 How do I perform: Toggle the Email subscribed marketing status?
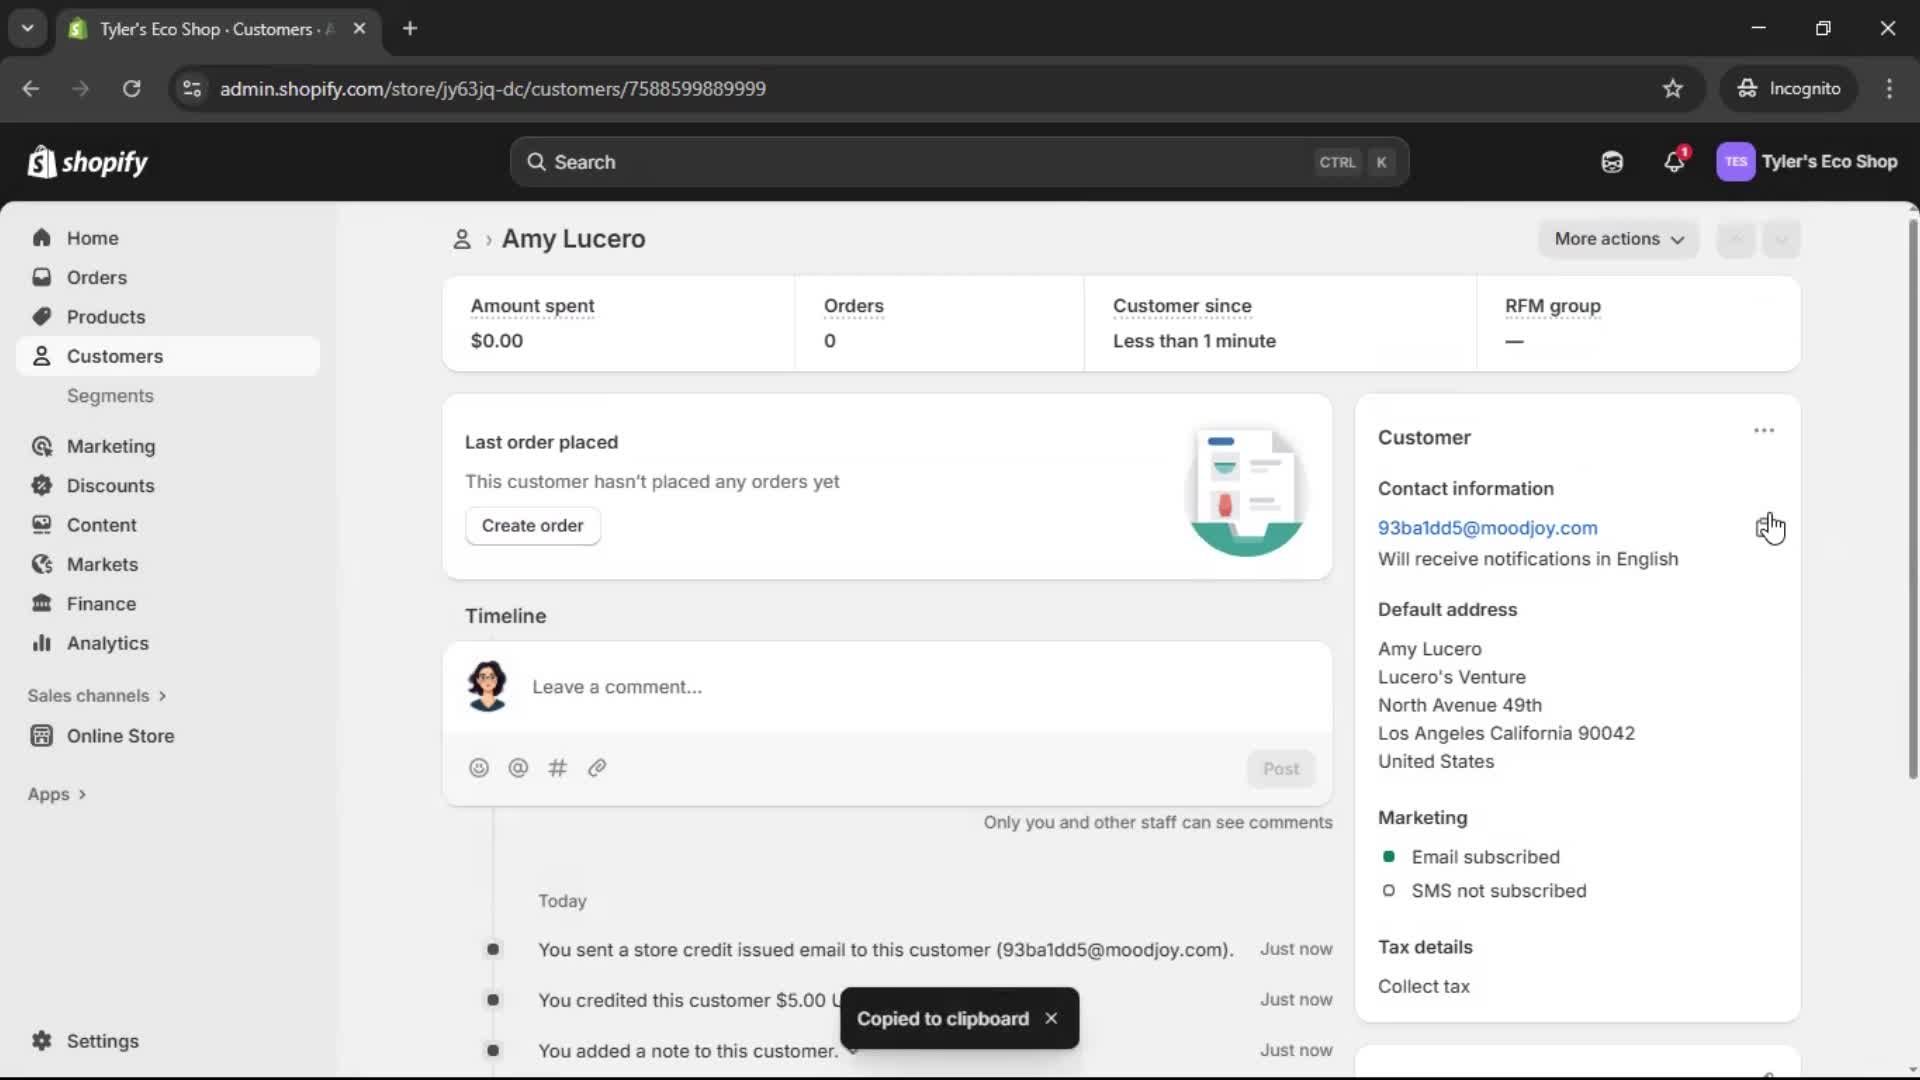tap(1390, 857)
